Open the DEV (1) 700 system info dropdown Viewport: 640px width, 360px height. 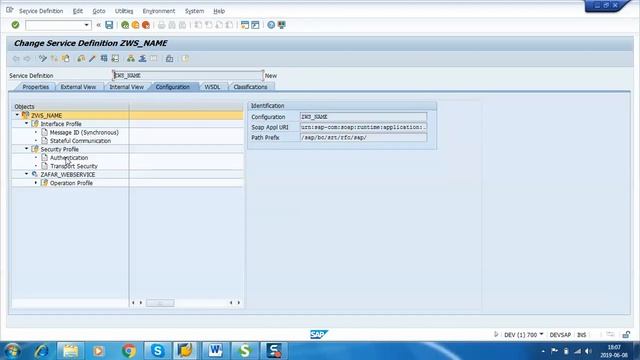click(541, 334)
